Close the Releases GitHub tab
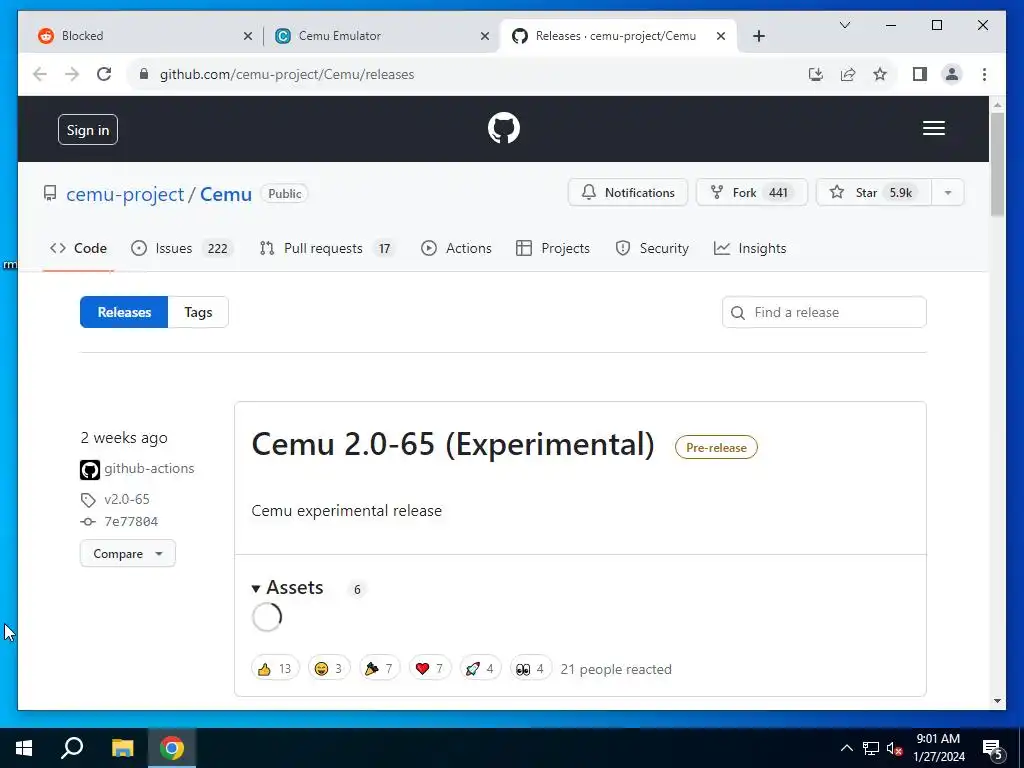 [x=721, y=36]
